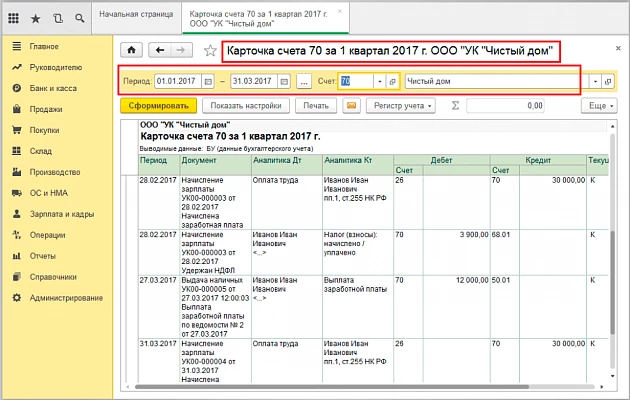Open the sections grid menu icon

[x=14, y=18]
